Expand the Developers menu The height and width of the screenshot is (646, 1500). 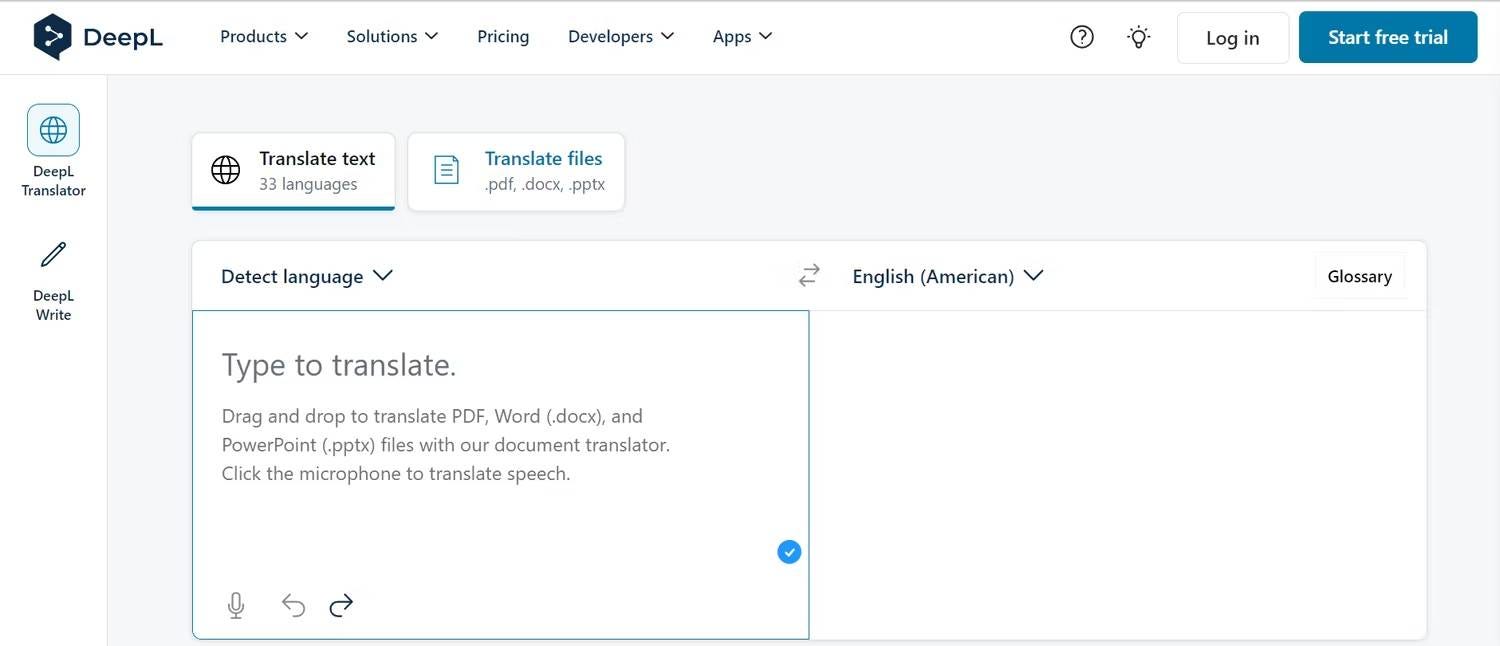621,36
